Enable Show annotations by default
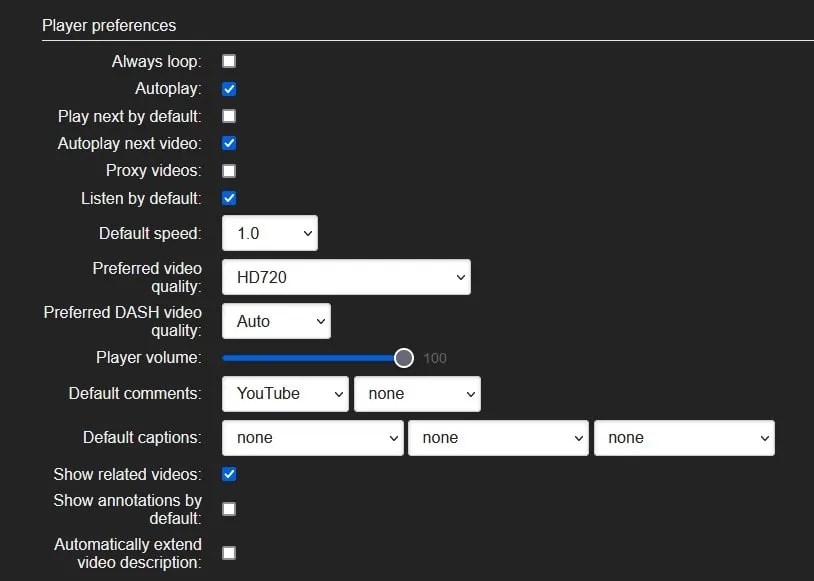Screen dimensions: 814x581 (229, 509)
